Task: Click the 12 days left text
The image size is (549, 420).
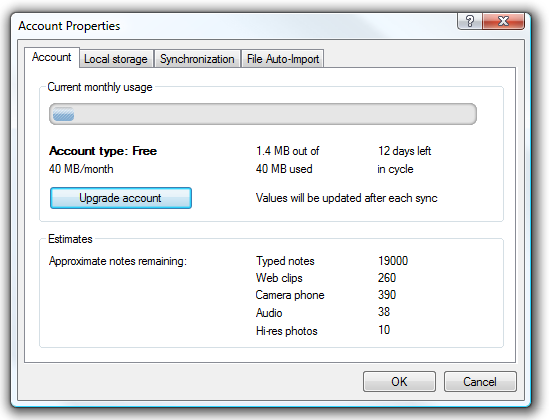Action: [x=404, y=151]
